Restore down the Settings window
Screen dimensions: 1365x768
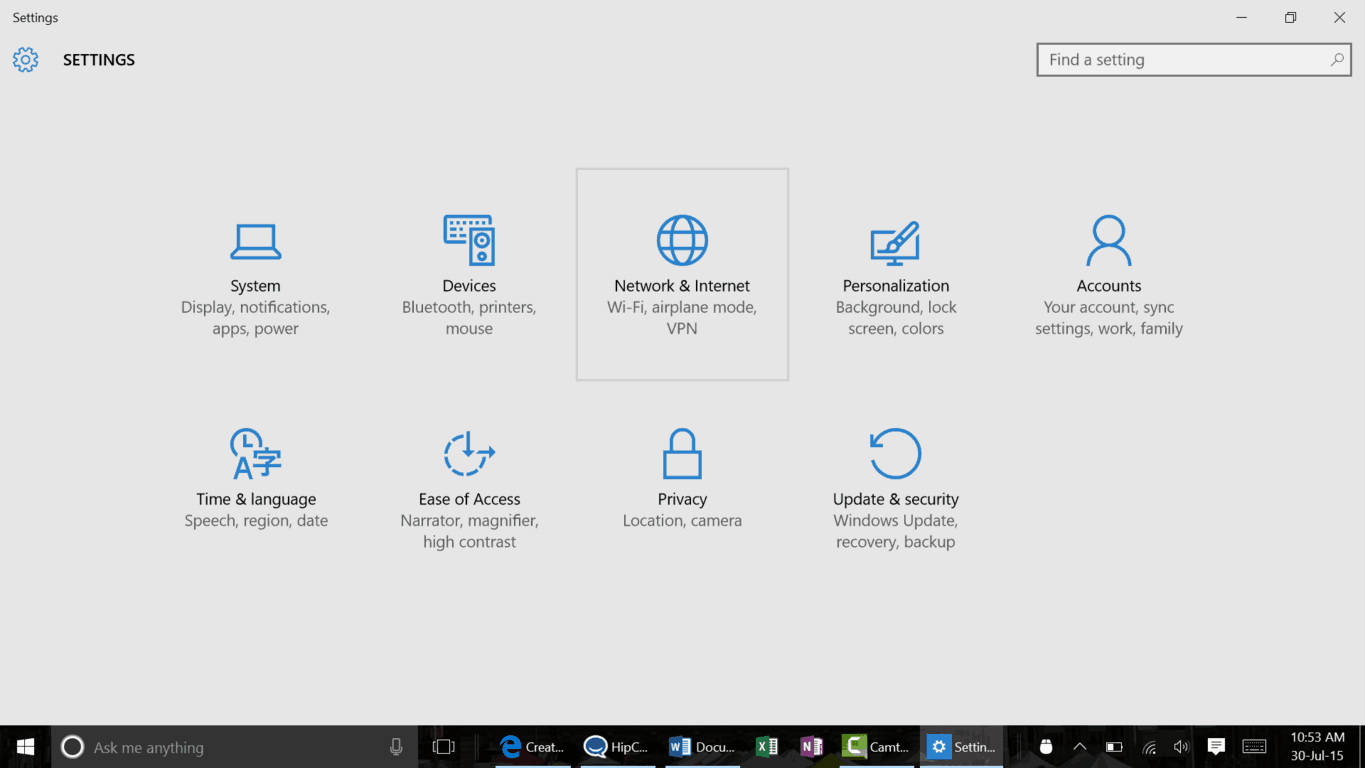(x=1290, y=17)
